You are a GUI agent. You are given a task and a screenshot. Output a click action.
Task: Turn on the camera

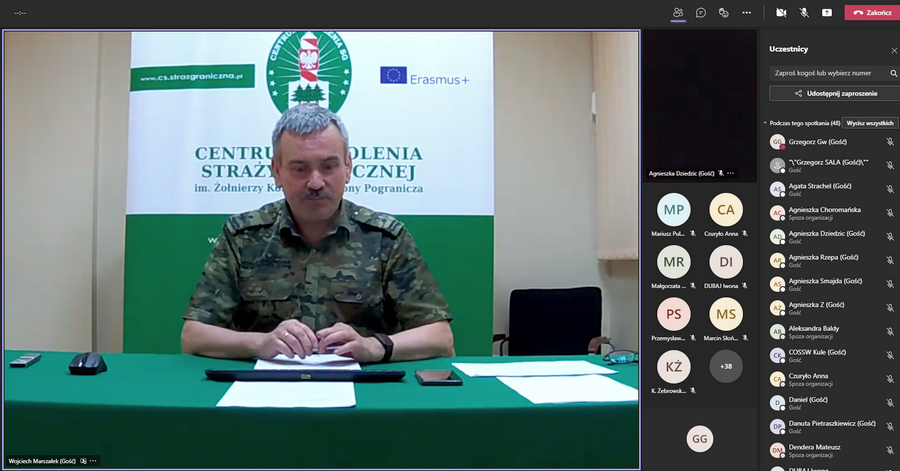pos(781,13)
